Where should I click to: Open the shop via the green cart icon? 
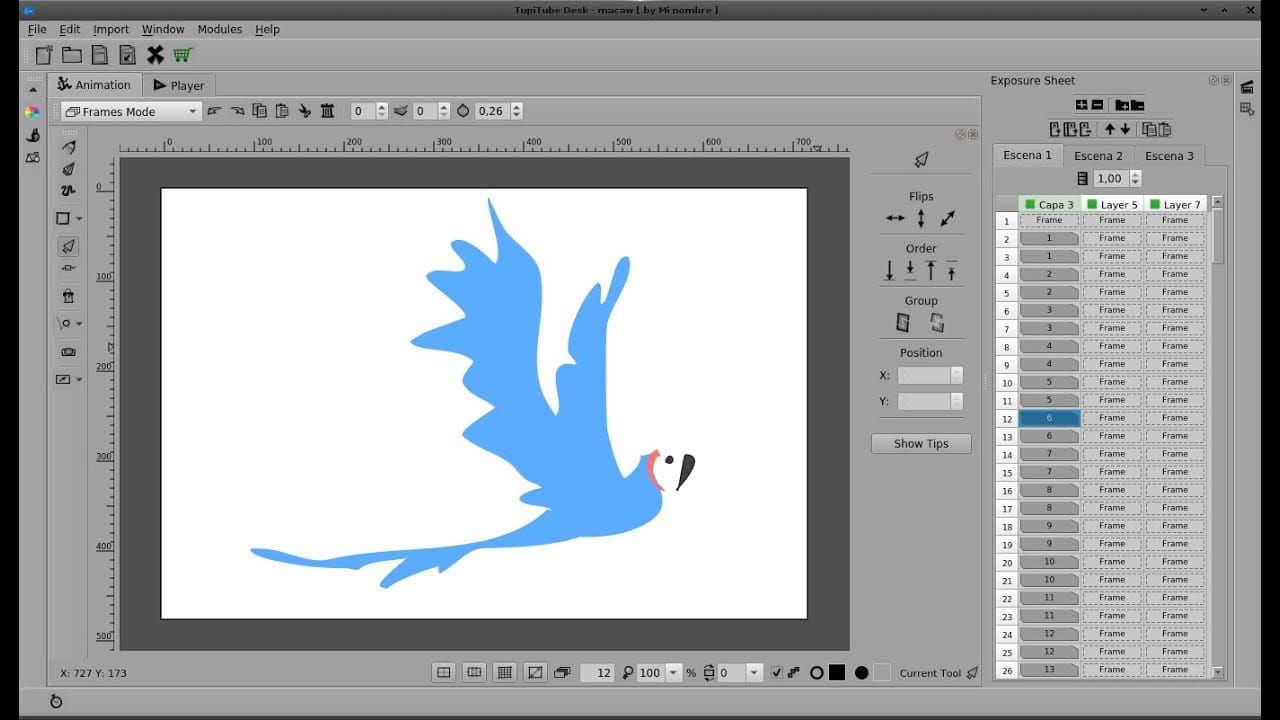pos(182,55)
